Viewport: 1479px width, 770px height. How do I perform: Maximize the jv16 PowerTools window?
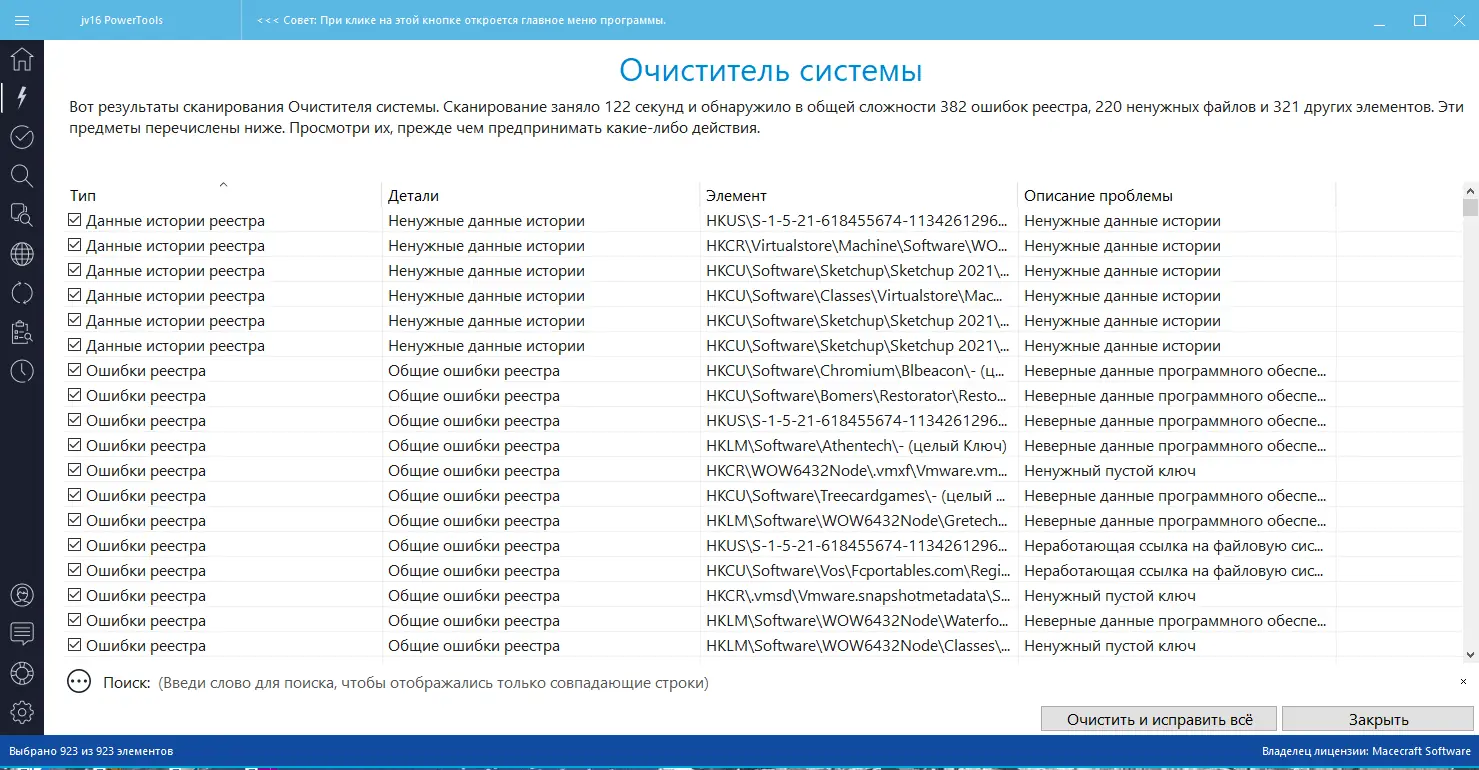click(x=1420, y=20)
